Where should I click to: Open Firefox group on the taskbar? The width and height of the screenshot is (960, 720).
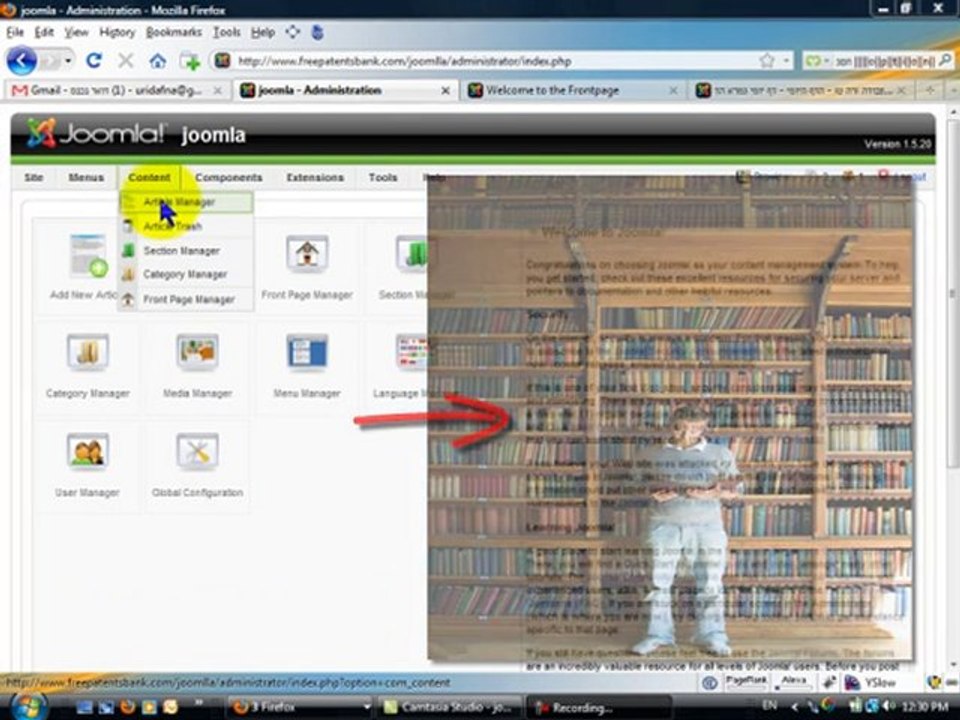[300, 707]
